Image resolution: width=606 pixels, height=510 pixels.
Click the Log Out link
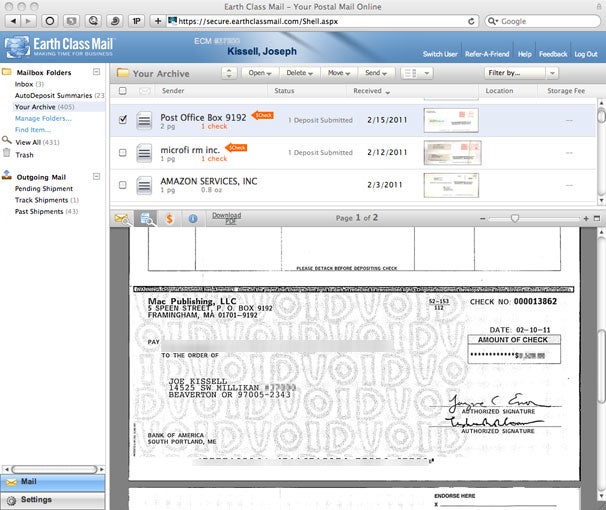586,54
